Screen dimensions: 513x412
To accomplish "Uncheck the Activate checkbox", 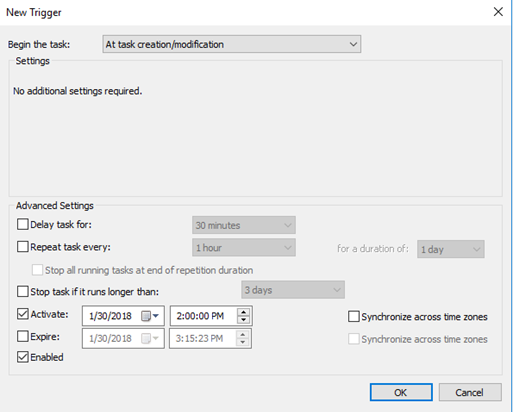I will tap(23, 314).
